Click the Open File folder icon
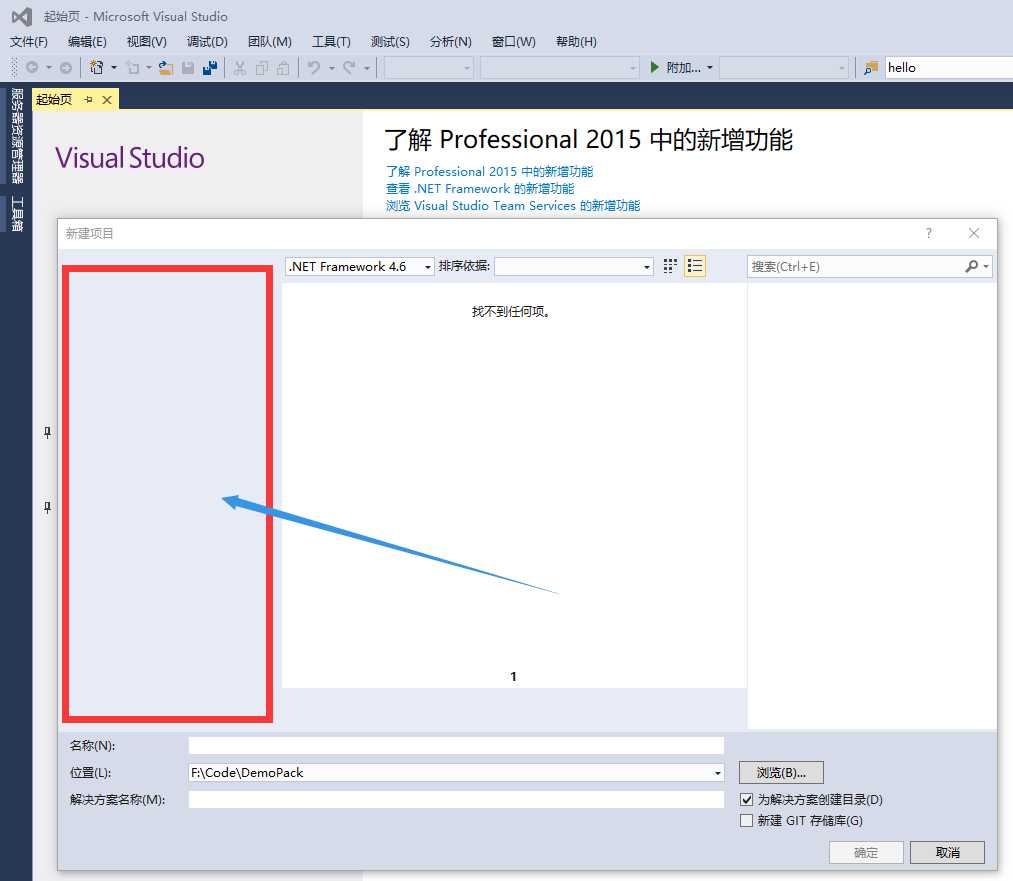This screenshot has width=1013, height=881. point(165,67)
